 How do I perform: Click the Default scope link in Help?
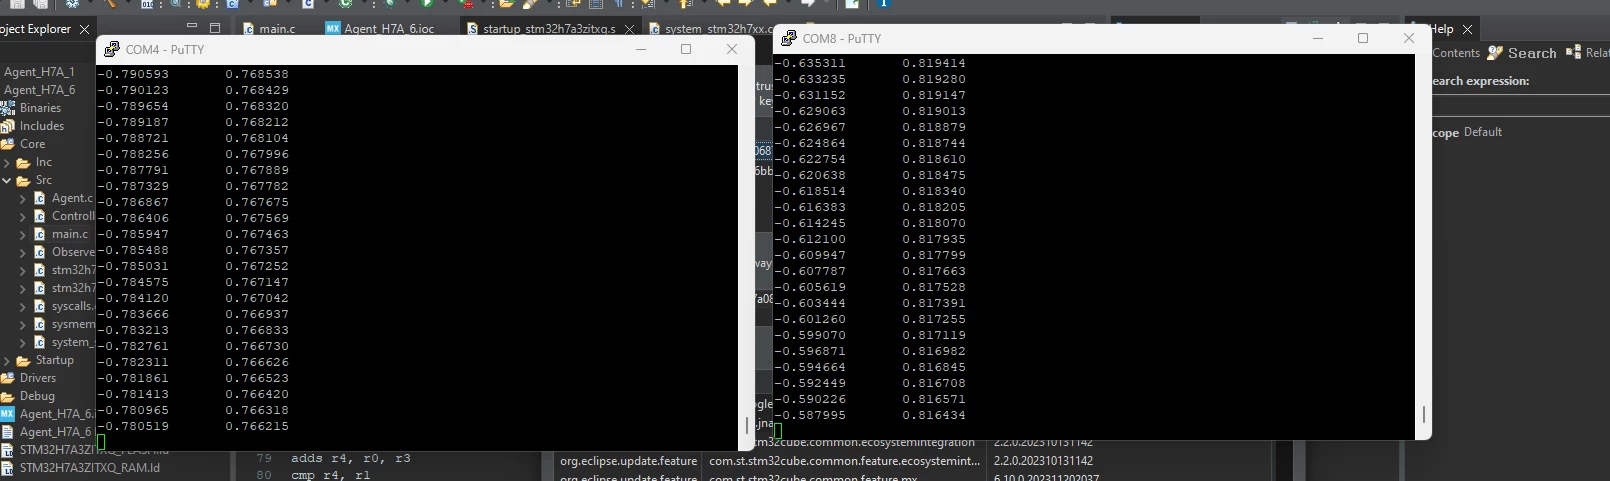click(x=1483, y=132)
